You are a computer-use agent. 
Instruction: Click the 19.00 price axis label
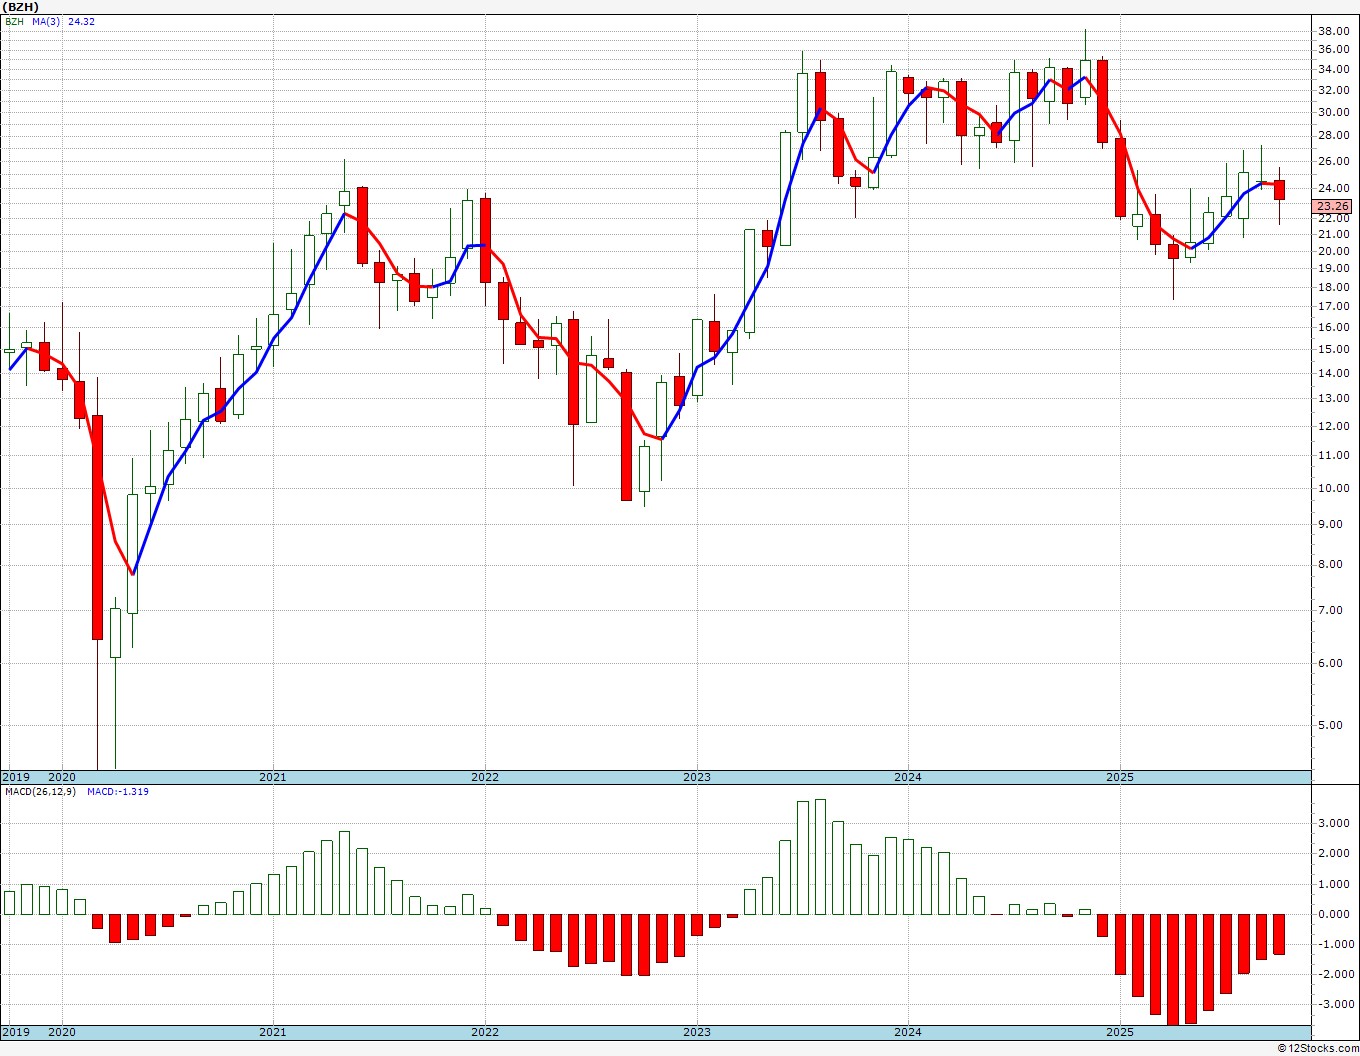click(x=1334, y=269)
